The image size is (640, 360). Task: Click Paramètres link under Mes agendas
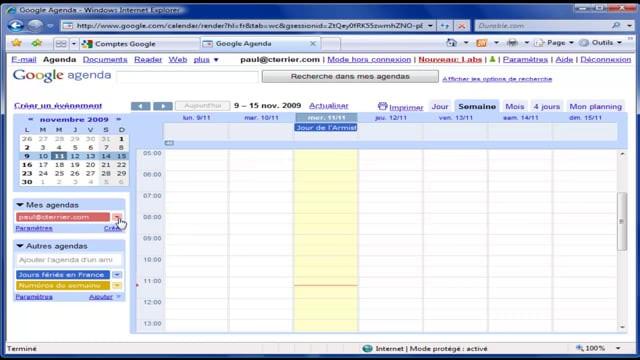coord(34,228)
